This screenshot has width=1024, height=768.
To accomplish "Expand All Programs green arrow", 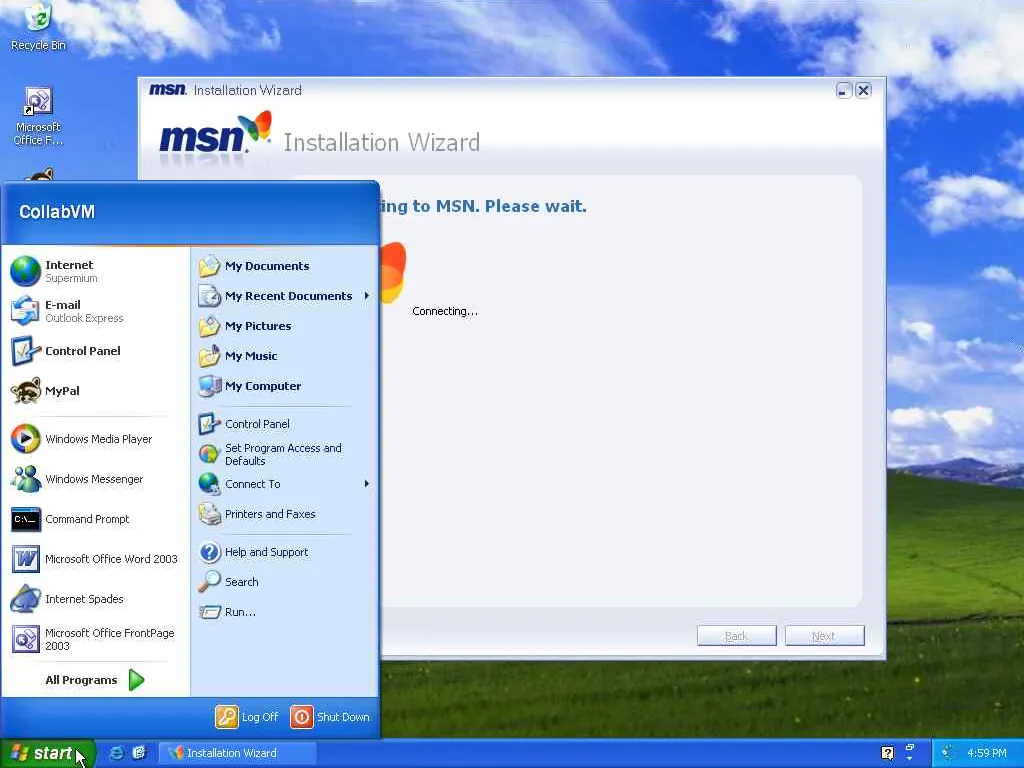I will tap(136, 680).
